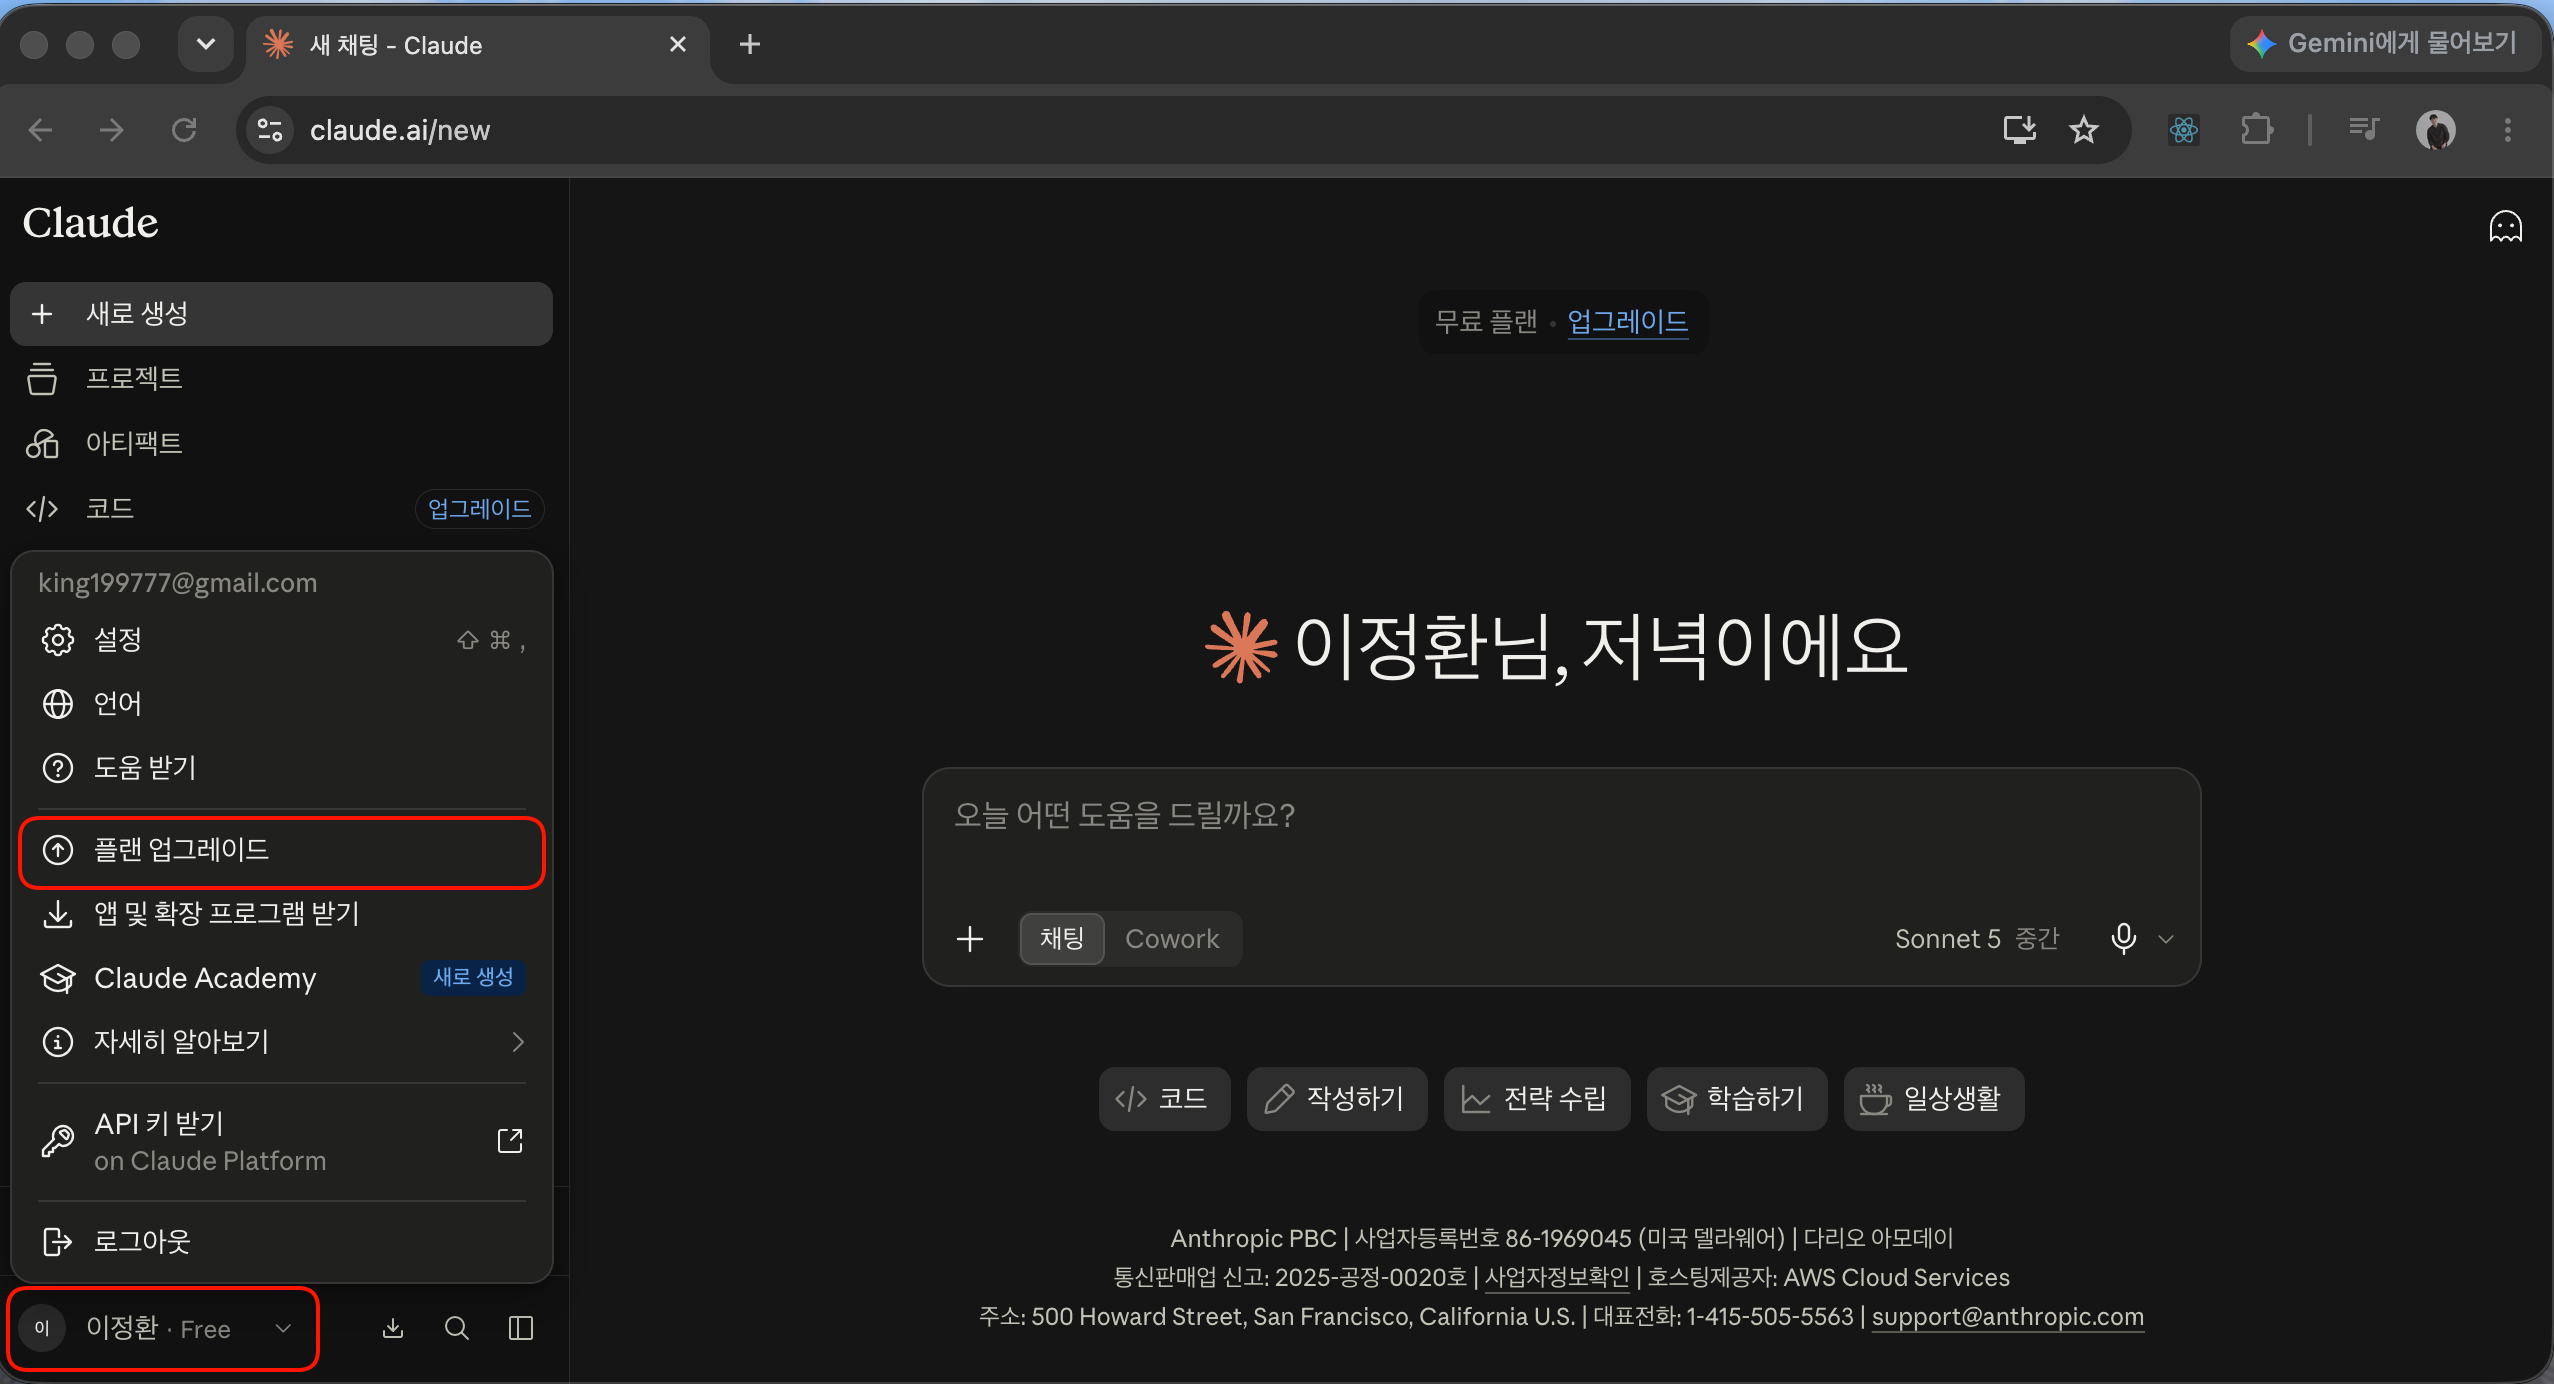The width and height of the screenshot is (2554, 1384).
Task: Bookmark this page with the star icon
Action: 2084,130
